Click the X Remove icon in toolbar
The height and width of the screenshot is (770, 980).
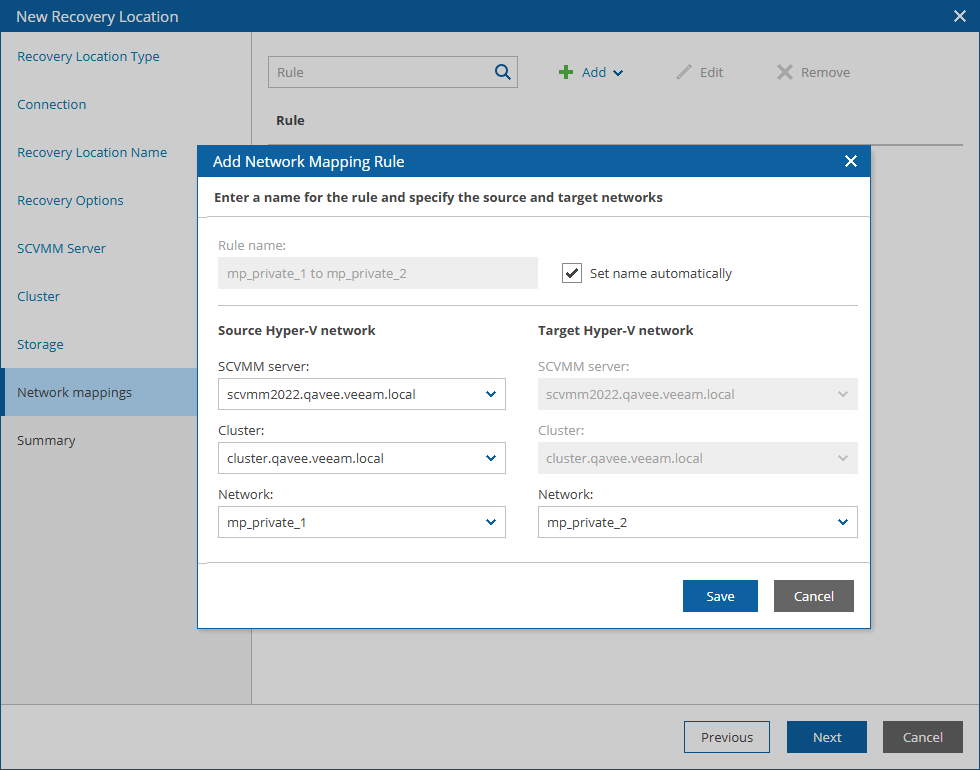785,72
